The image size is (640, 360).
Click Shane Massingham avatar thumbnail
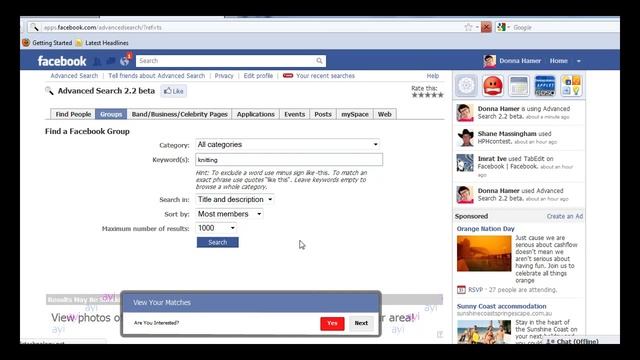point(465,138)
